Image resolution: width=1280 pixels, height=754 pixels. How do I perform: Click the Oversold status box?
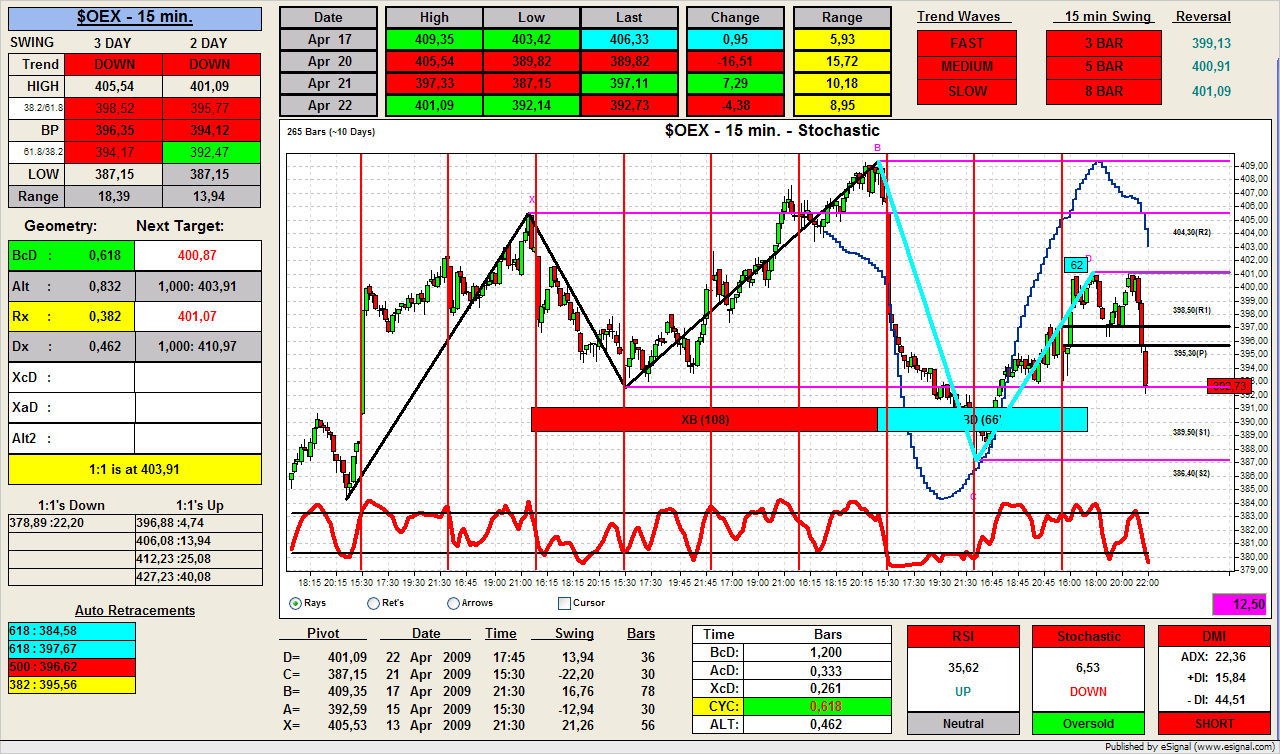pyautogui.click(x=1089, y=723)
